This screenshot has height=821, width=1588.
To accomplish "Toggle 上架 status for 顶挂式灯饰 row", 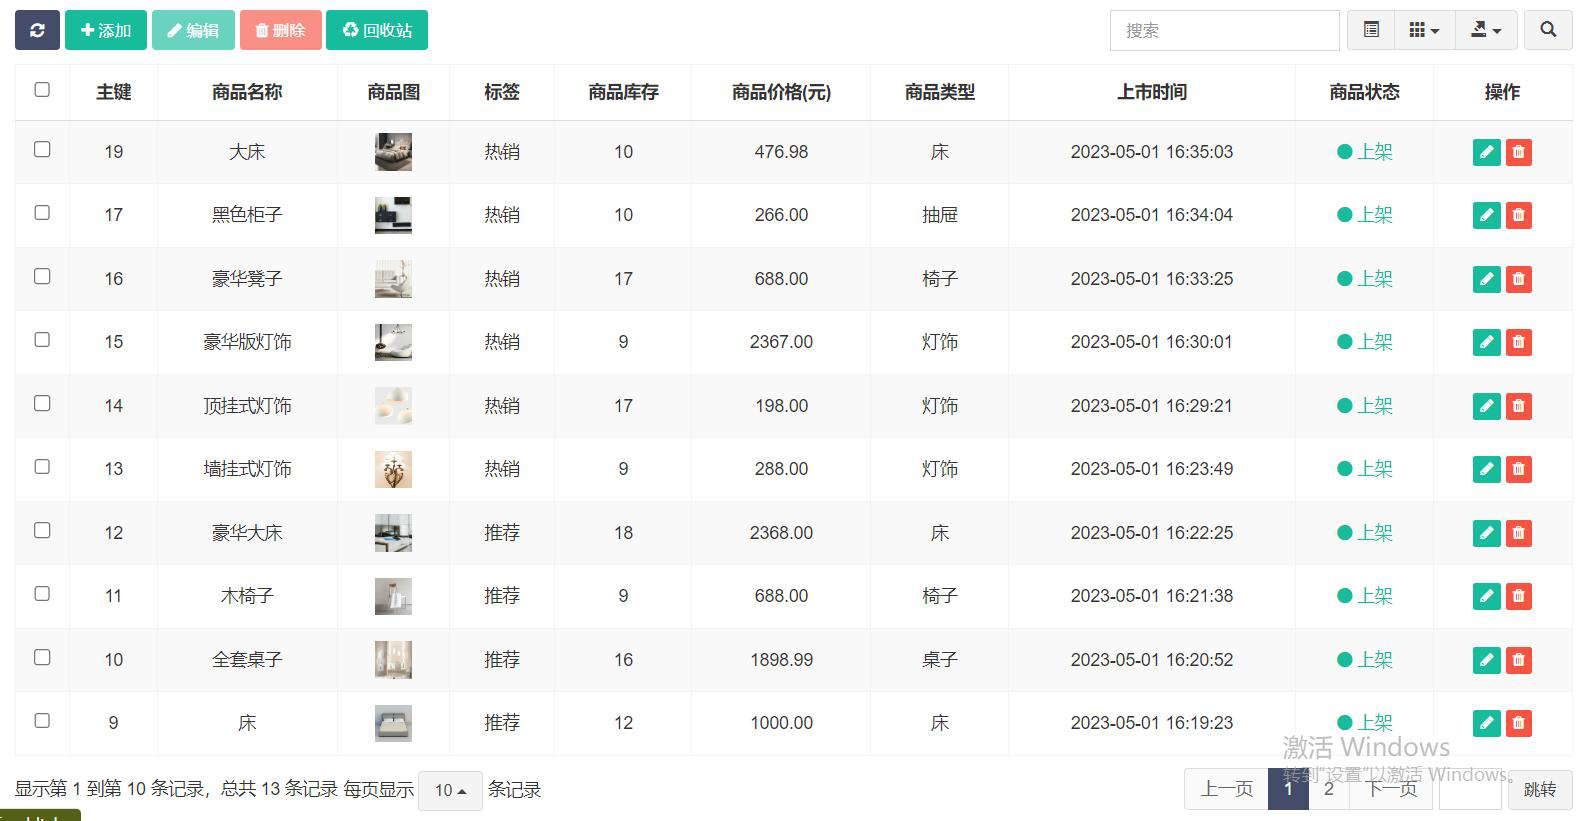I will point(1365,406).
